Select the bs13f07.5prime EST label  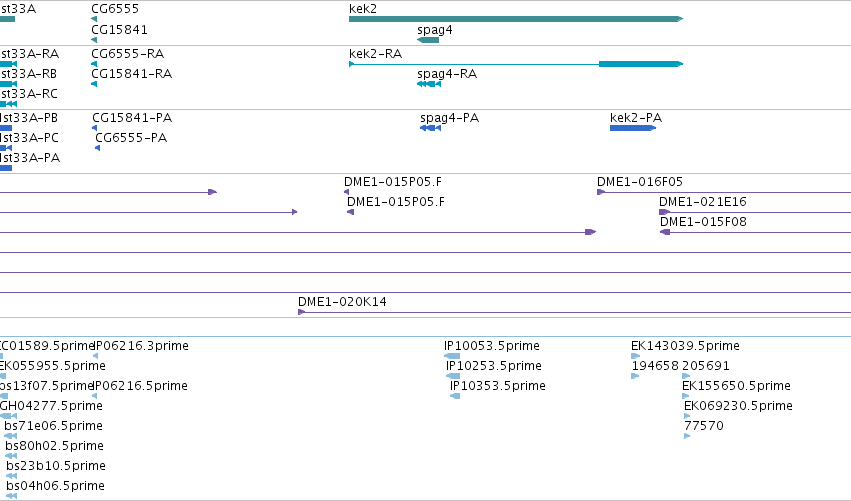point(47,386)
